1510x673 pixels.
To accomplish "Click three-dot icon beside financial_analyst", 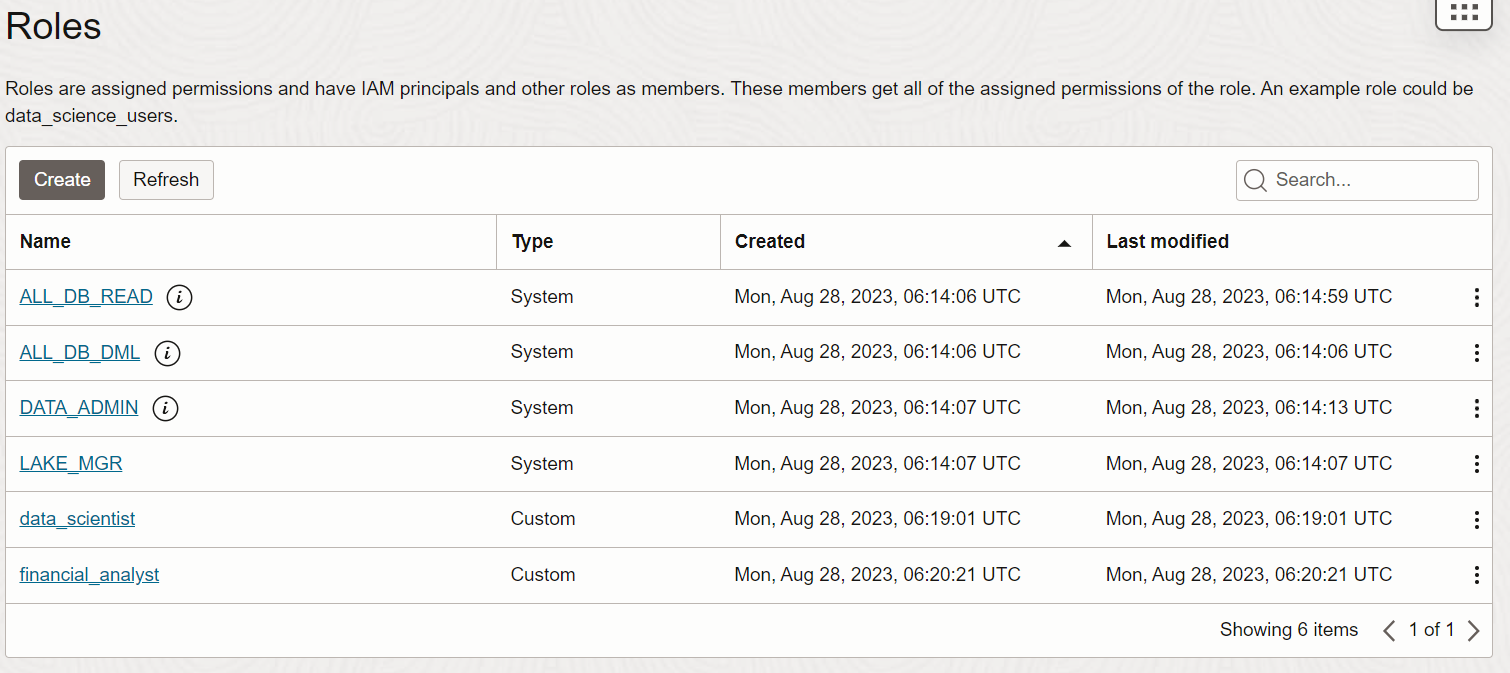I will [x=1477, y=575].
